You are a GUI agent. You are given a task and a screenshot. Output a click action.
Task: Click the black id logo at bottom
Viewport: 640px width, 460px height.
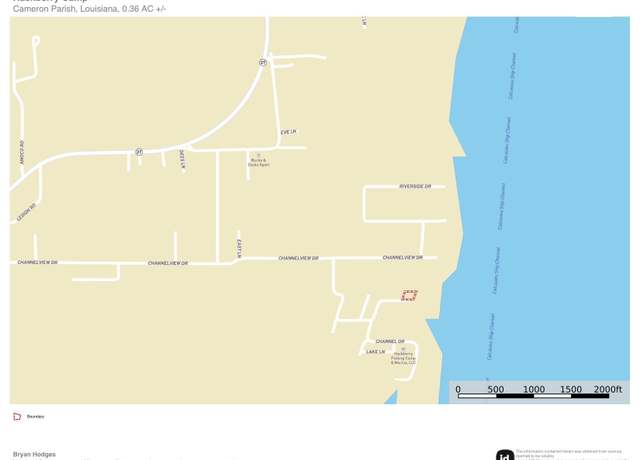505,455
